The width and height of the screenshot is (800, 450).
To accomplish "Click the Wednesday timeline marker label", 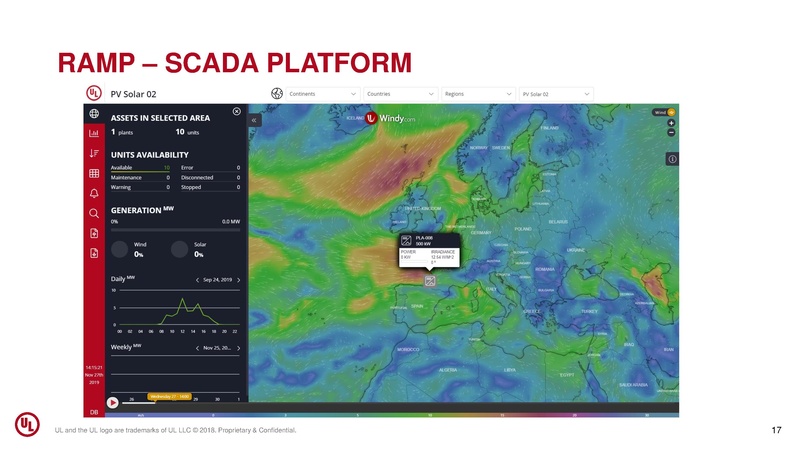I will click(170, 396).
